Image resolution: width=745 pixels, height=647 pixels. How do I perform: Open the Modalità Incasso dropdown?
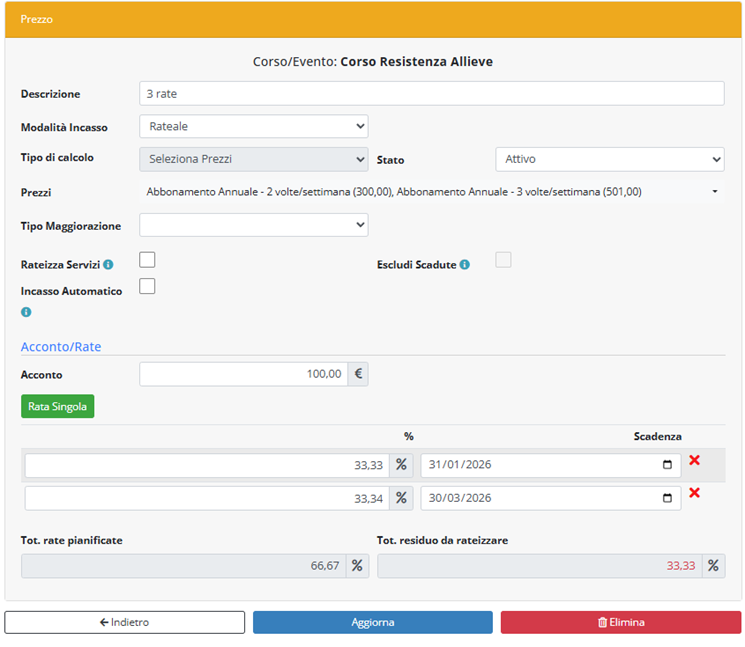coord(253,126)
